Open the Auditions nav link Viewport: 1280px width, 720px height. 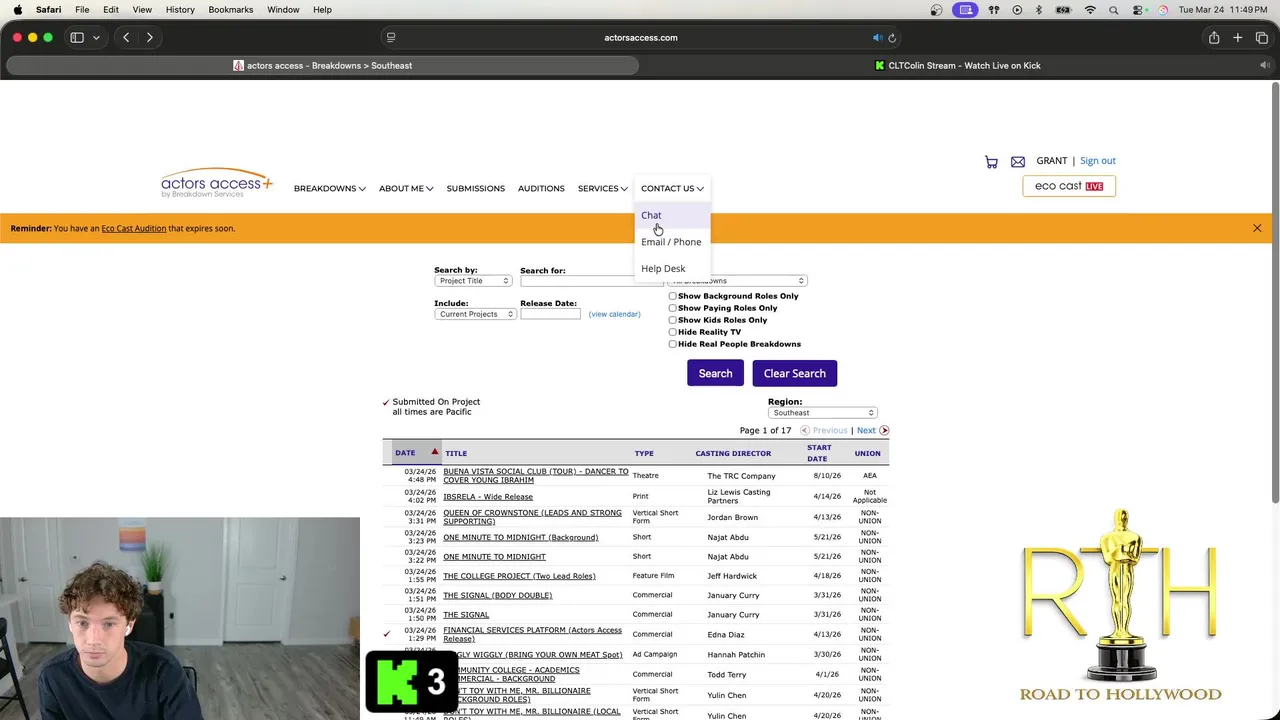pos(541,188)
